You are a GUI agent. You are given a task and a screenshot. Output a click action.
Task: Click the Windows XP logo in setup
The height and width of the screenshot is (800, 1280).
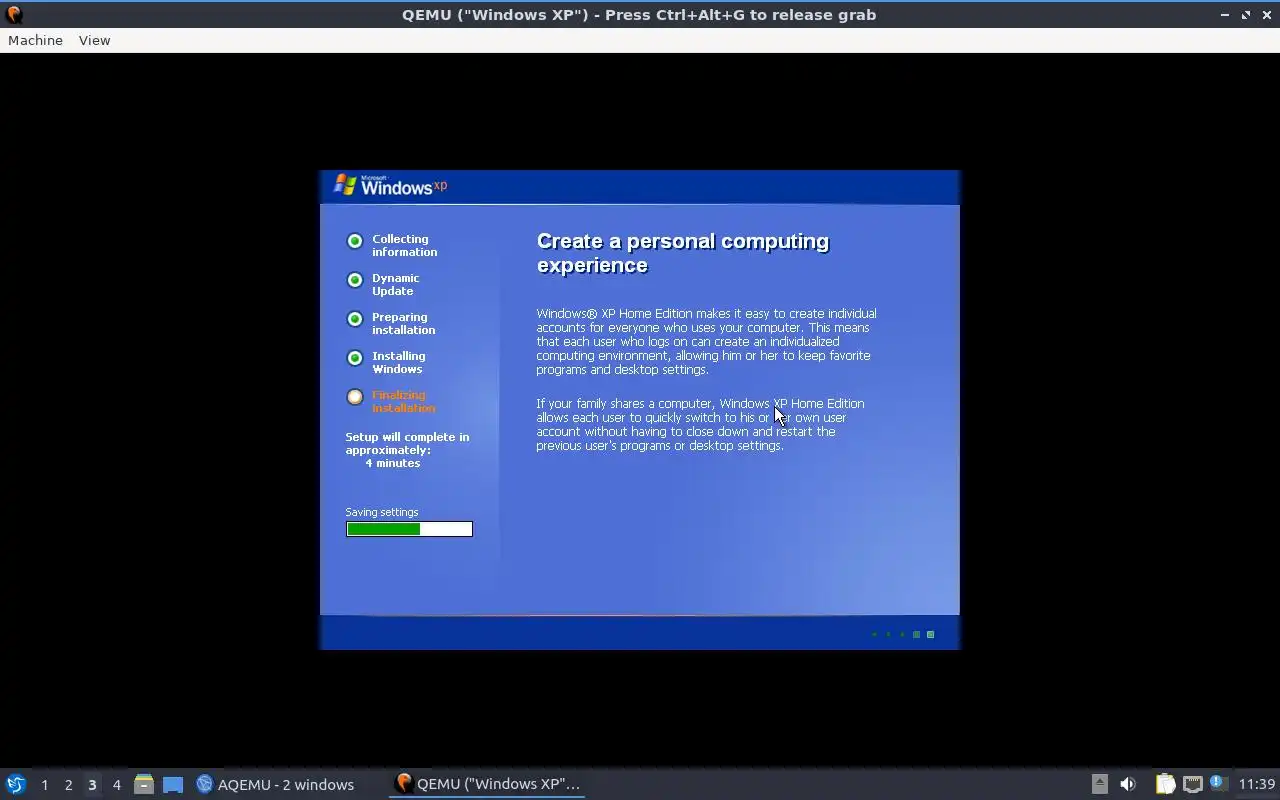(x=390, y=185)
